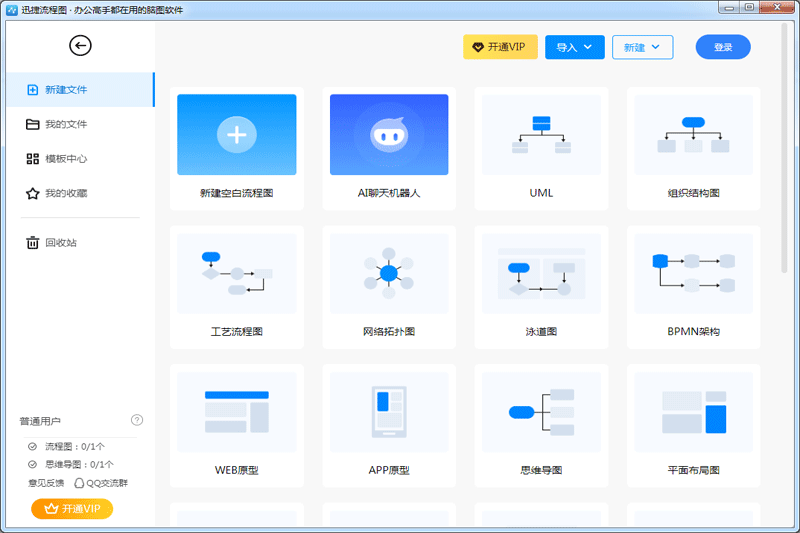
Task: Select the BPMN架构 template thumbnail
Action: pyautogui.click(x=693, y=274)
